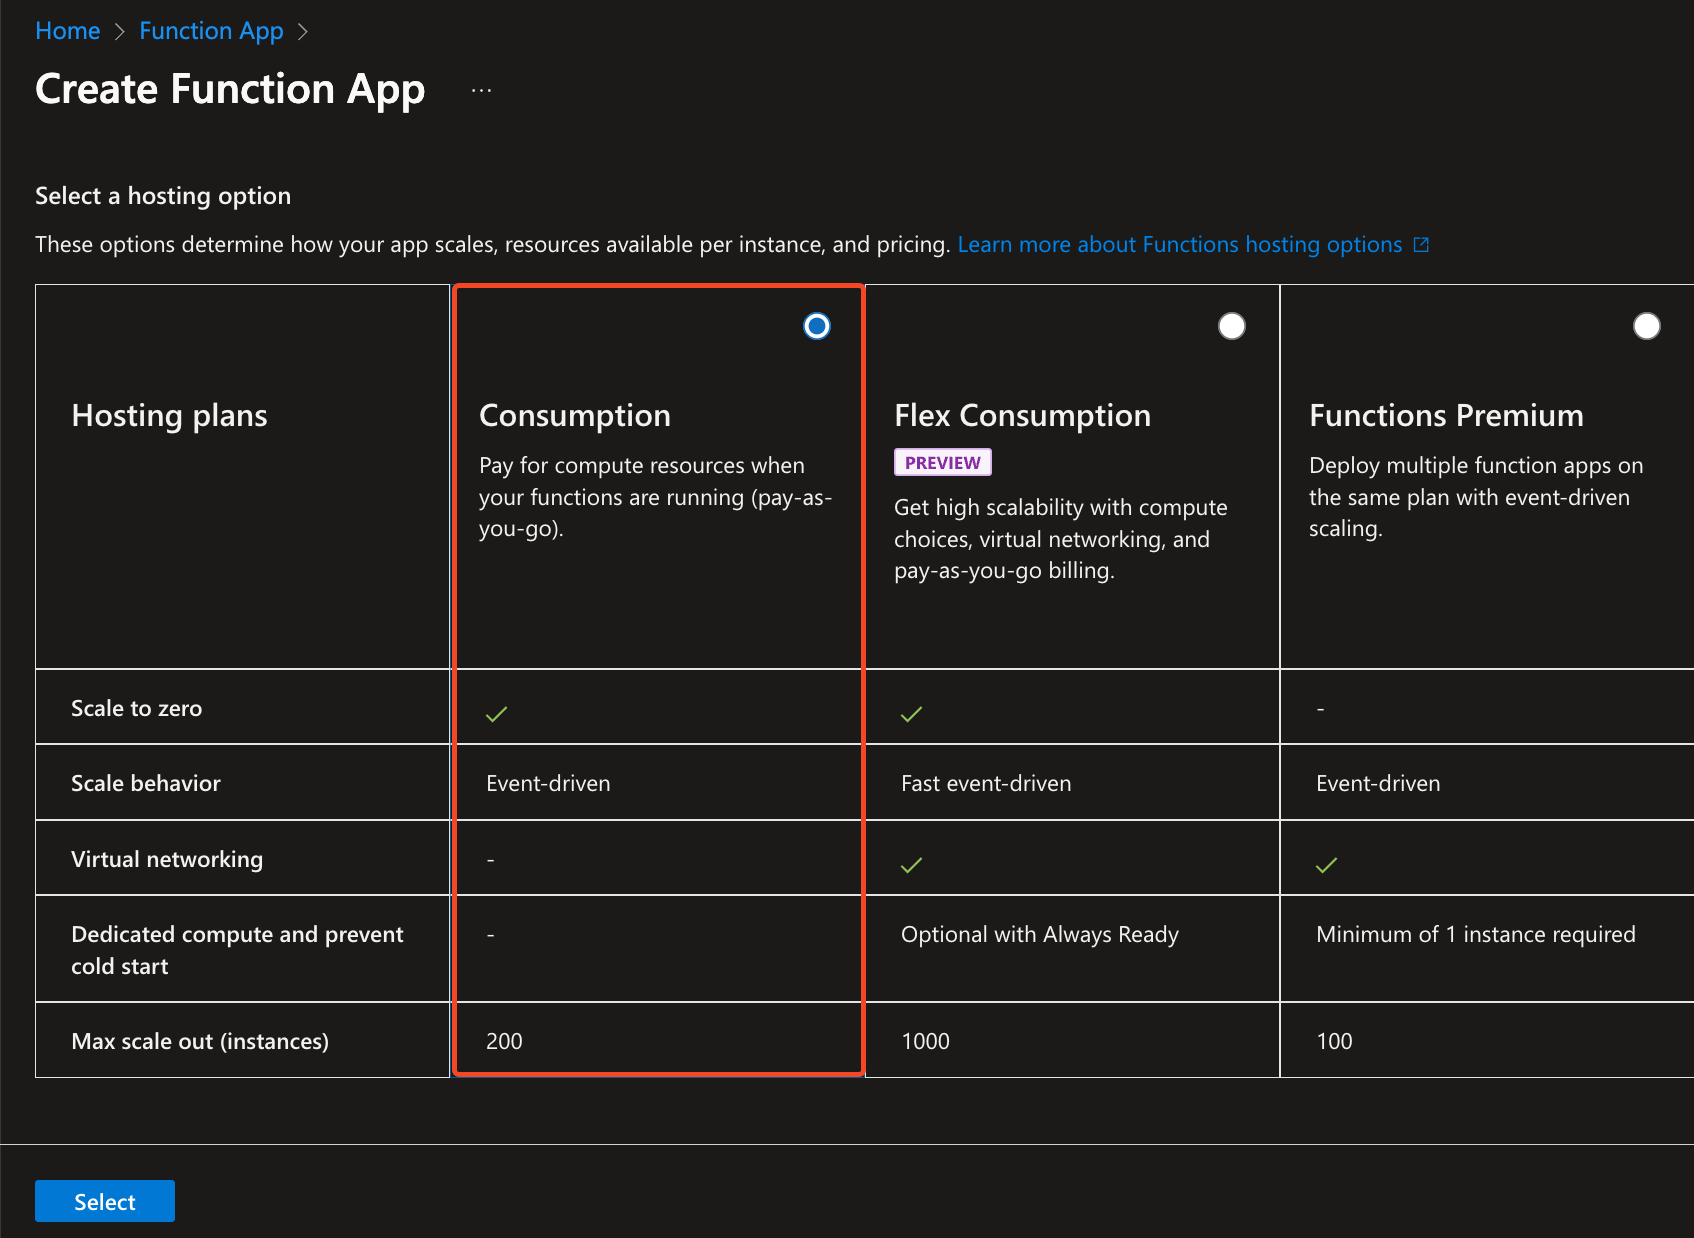Click 'Dedicated compute and prevent cold start' label
Screen dimensions: 1694x1238
pyautogui.click(x=237, y=950)
